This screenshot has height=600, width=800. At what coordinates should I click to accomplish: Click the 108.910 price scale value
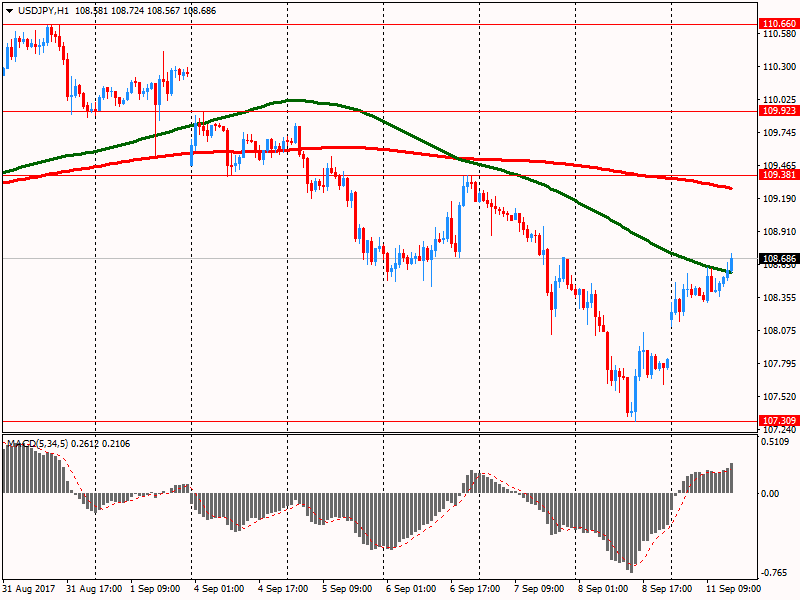779,232
